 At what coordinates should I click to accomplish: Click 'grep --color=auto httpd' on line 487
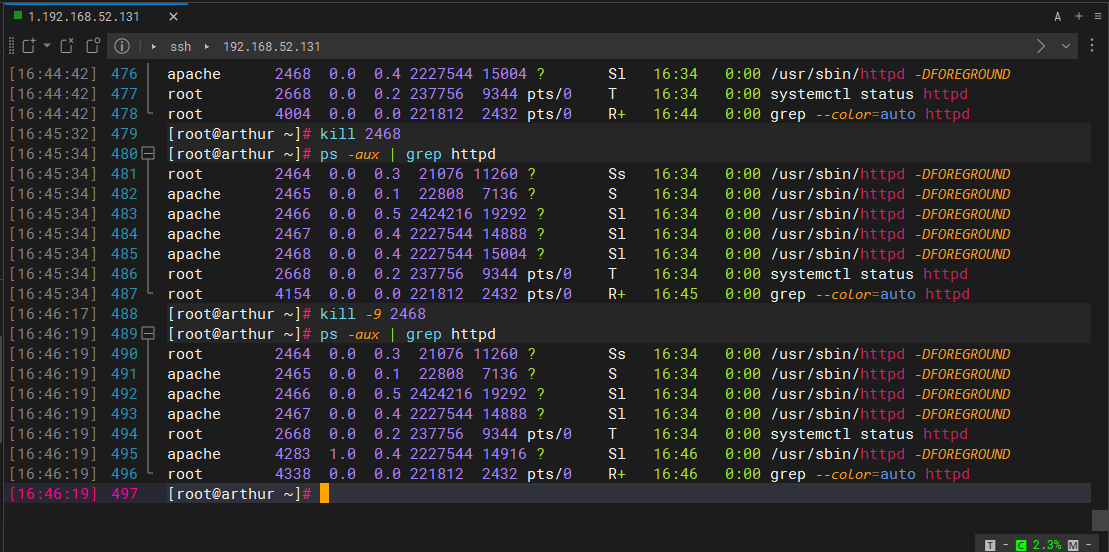point(869,294)
